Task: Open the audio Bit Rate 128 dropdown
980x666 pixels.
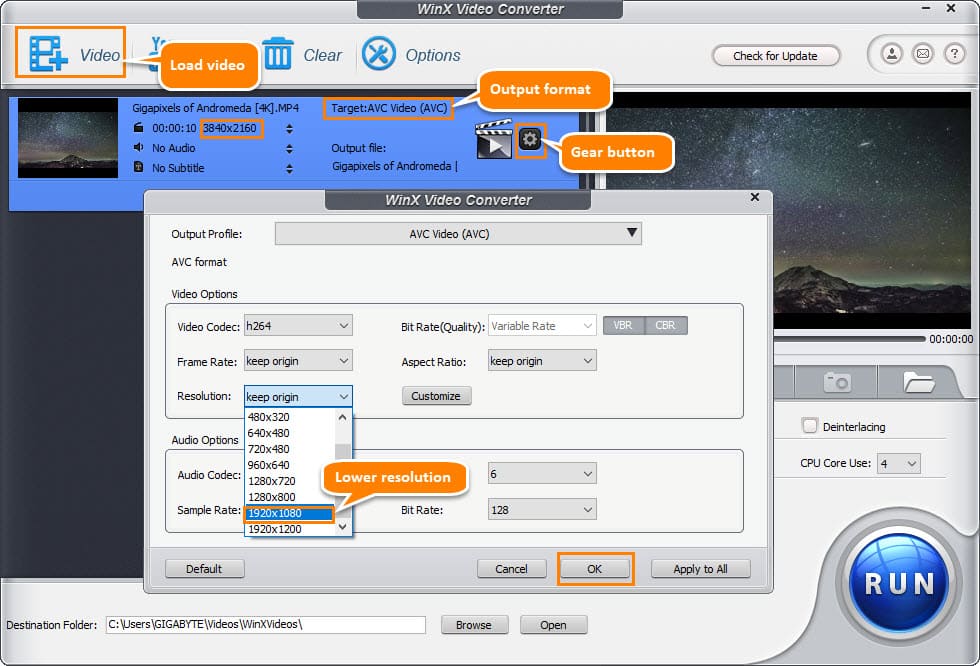Action: click(542, 509)
